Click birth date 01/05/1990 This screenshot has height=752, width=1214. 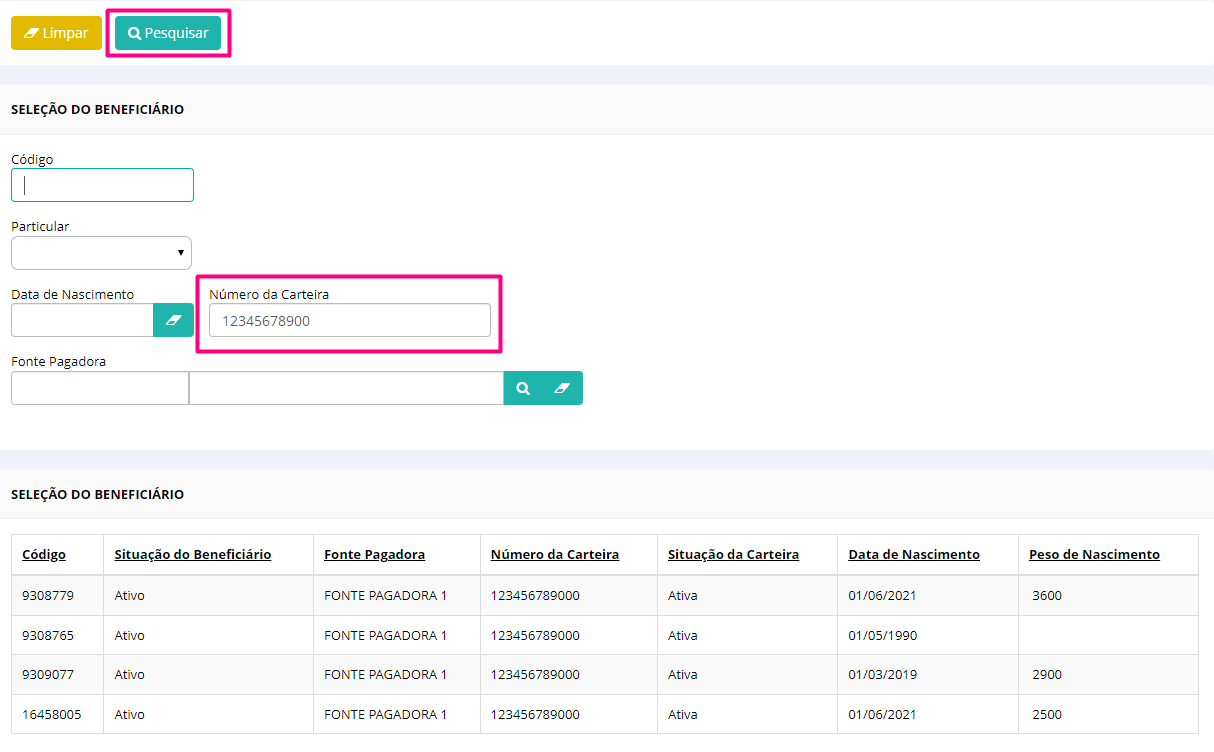click(x=883, y=635)
